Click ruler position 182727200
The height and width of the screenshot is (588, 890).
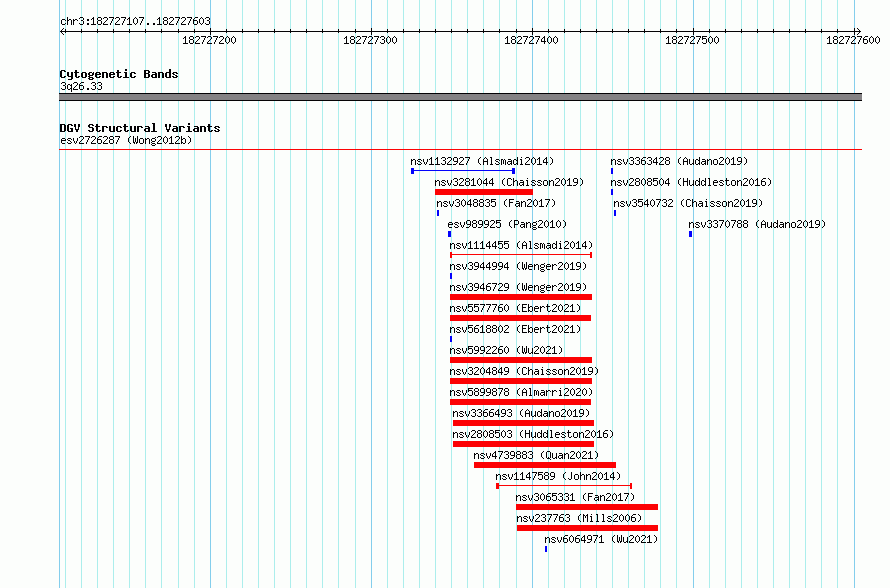click(209, 40)
